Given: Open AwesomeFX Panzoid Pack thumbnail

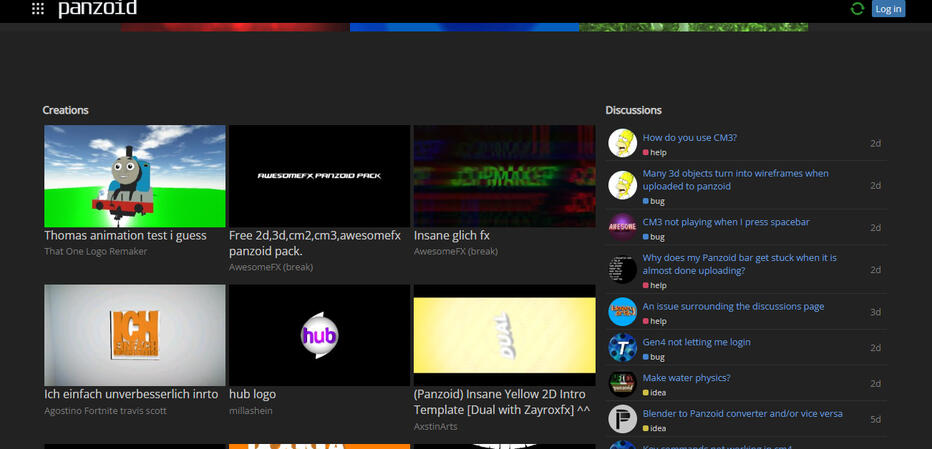Looking at the screenshot, I should 319,176.
